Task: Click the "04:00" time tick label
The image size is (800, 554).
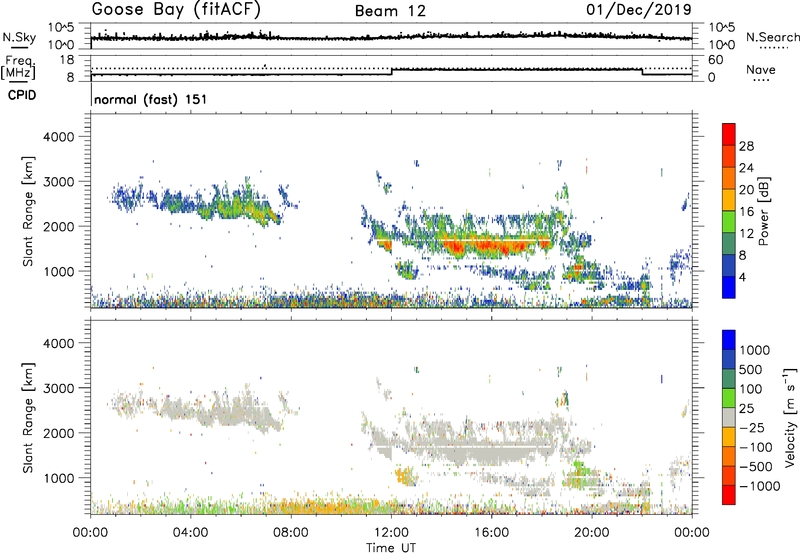Action: (x=190, y=533)
